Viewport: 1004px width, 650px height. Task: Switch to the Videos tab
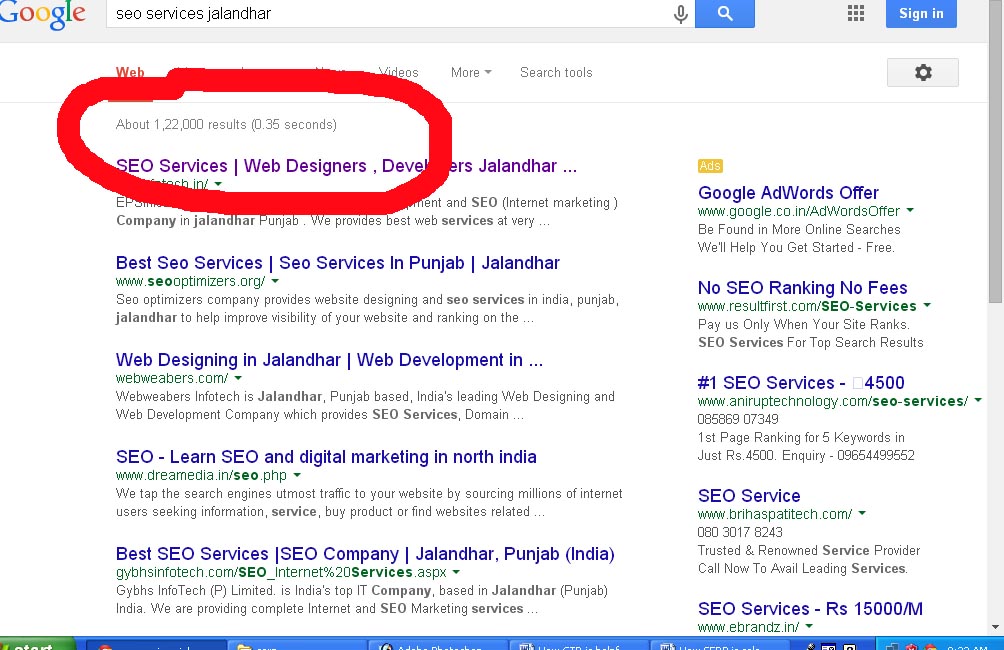398,72
